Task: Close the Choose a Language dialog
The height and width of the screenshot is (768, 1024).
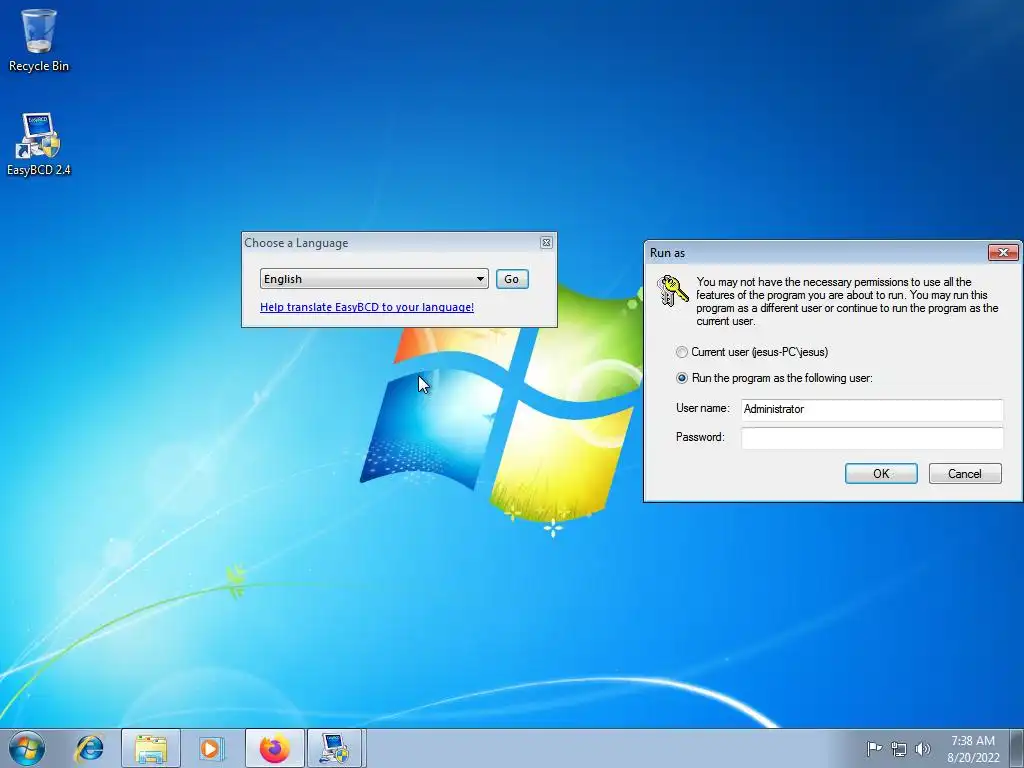Action: (x=546, y=243)
